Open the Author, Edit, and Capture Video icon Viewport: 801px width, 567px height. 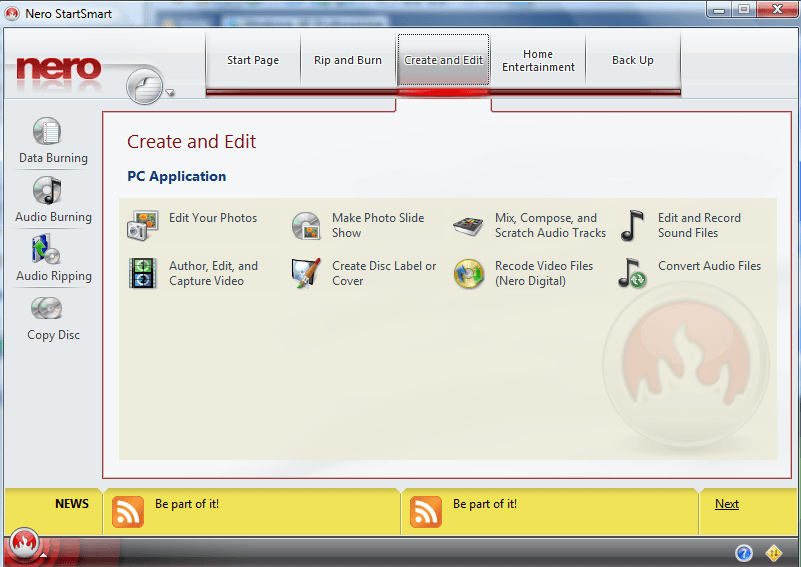(143, 273)
